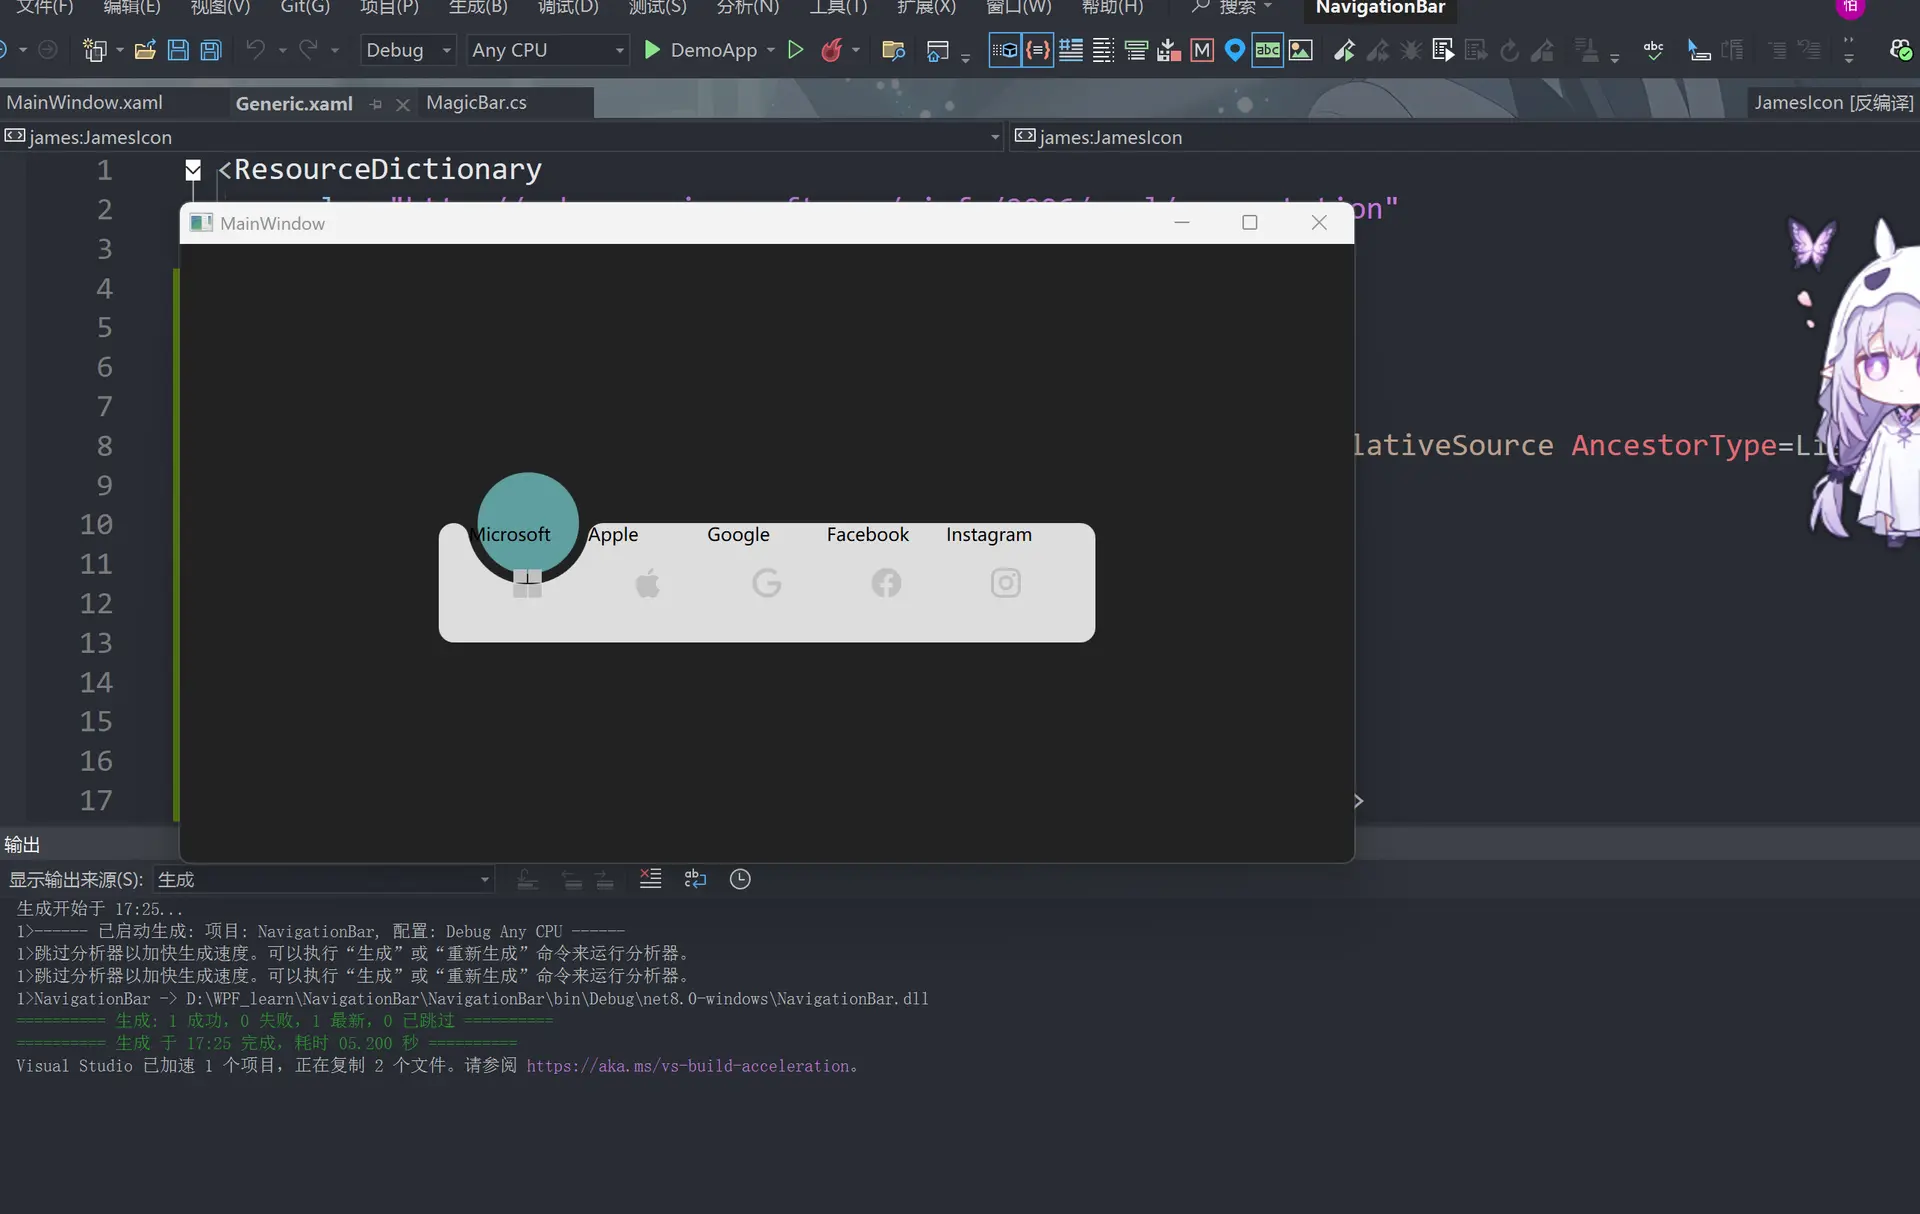Viewport: 1920px width, 1214px height.
Task: Expand the DemoApp startup project dropdown arrow
Action: 771,50
